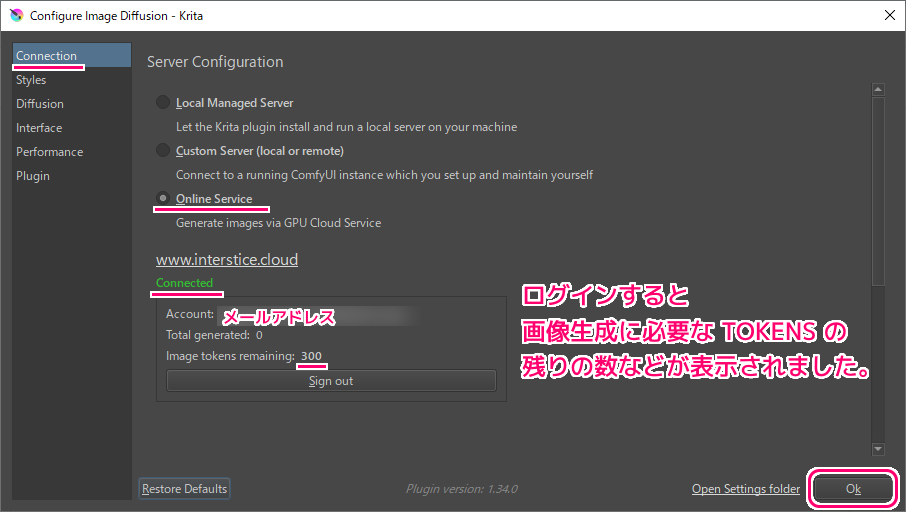This screenshot has width=906, height=512.
Task: Select the Online Service radio button
Action: click(163, 198)
